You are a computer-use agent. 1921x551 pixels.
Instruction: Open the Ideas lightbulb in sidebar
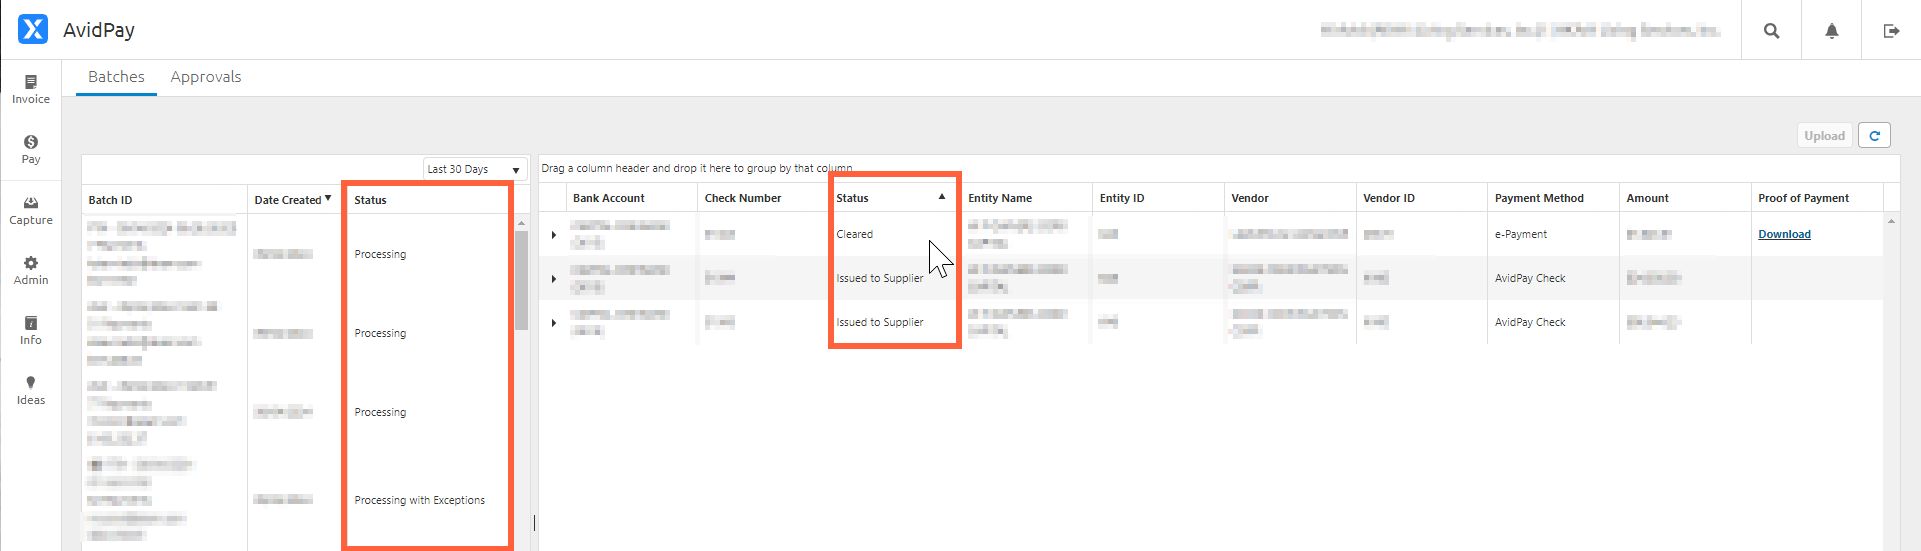point(31,390)
